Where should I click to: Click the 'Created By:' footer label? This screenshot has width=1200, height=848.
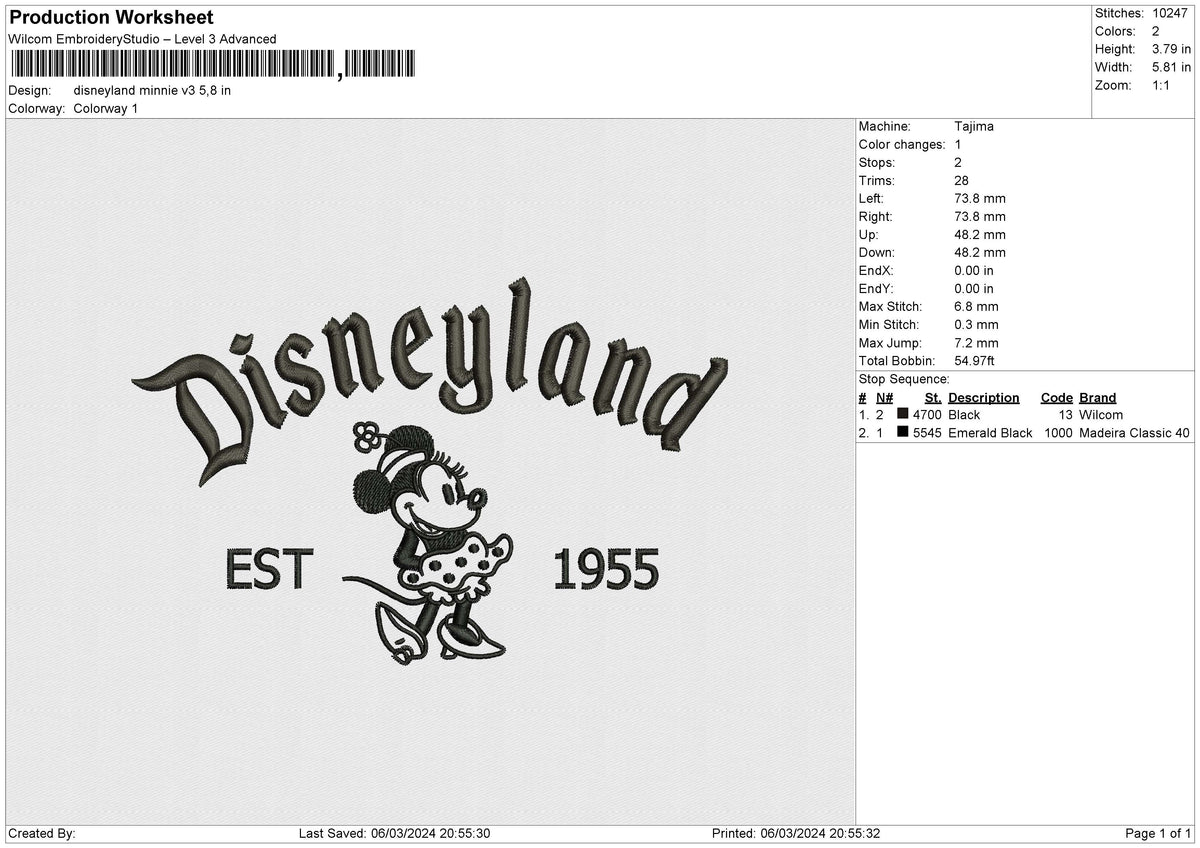point(42,834)
